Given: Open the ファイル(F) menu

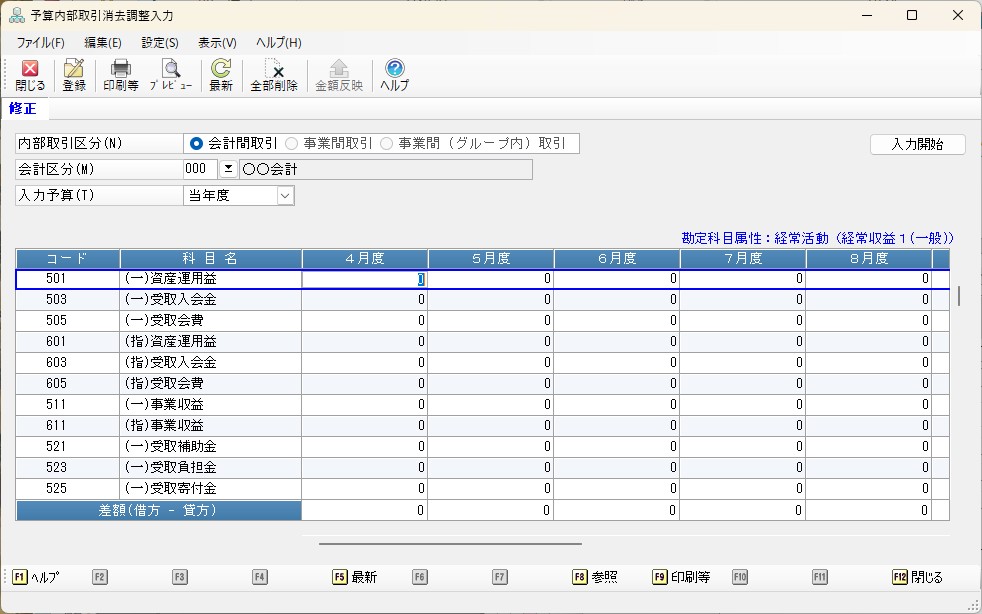Looking at the screenshot, I should tap(40, 43).
